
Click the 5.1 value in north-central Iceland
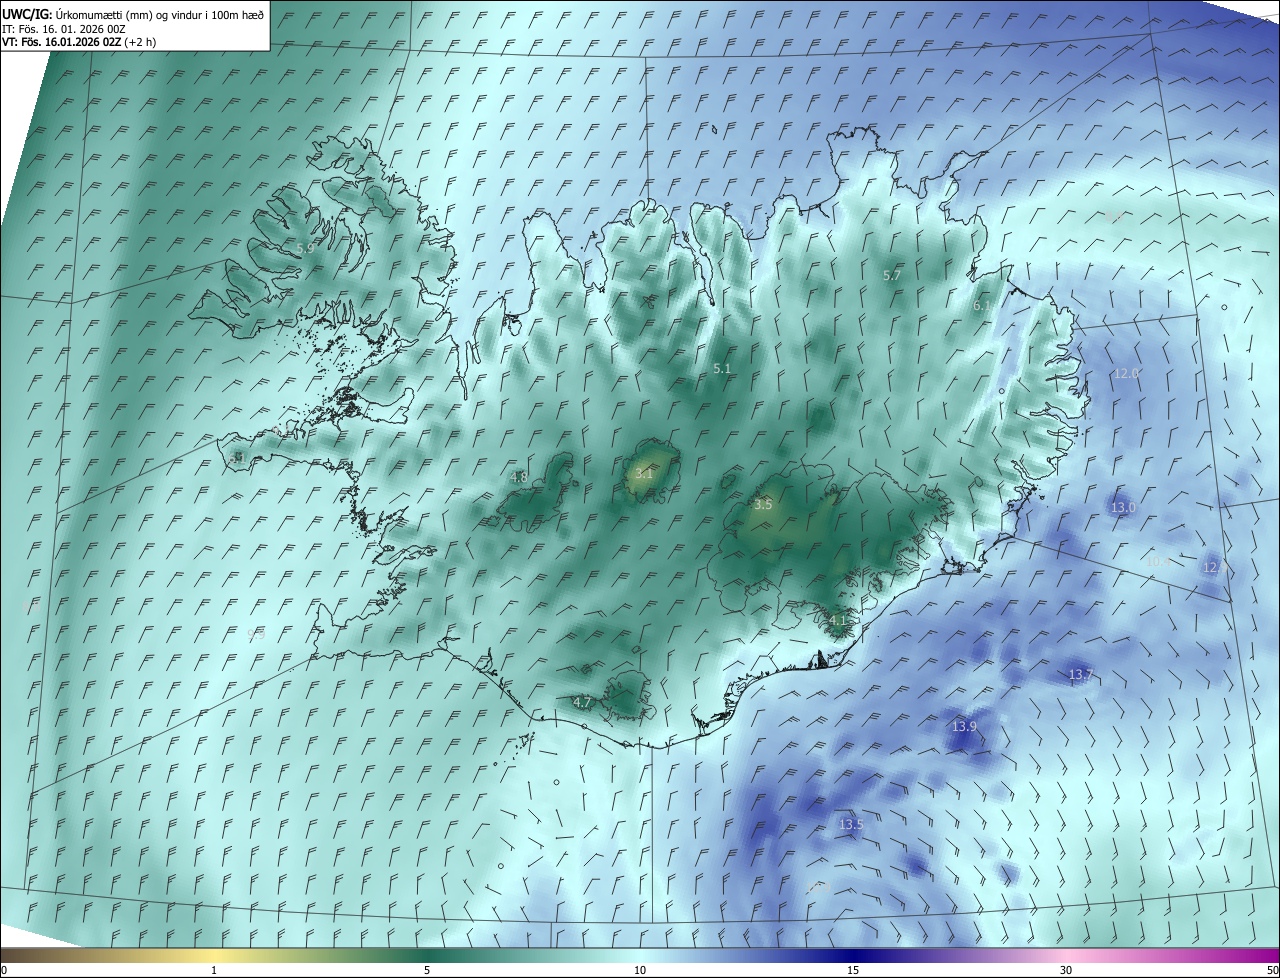[x=722, y=369]
